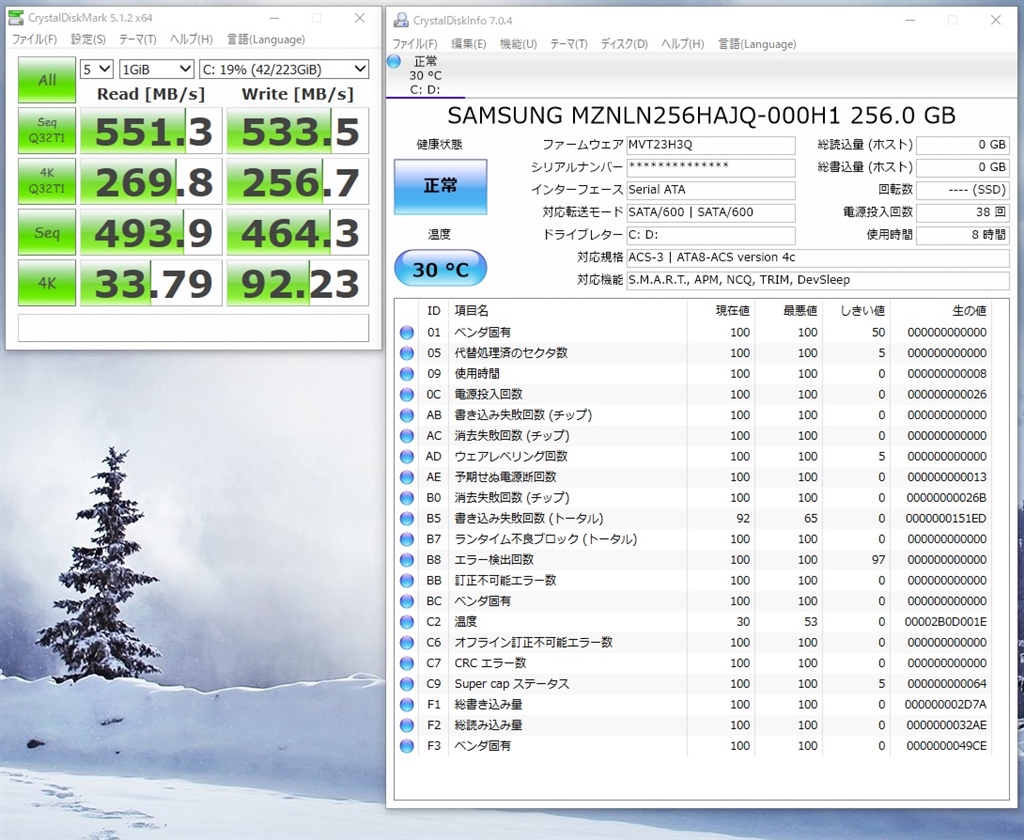Click the CrystalDiskMark title bar app icon

click(x=16, y=18)
